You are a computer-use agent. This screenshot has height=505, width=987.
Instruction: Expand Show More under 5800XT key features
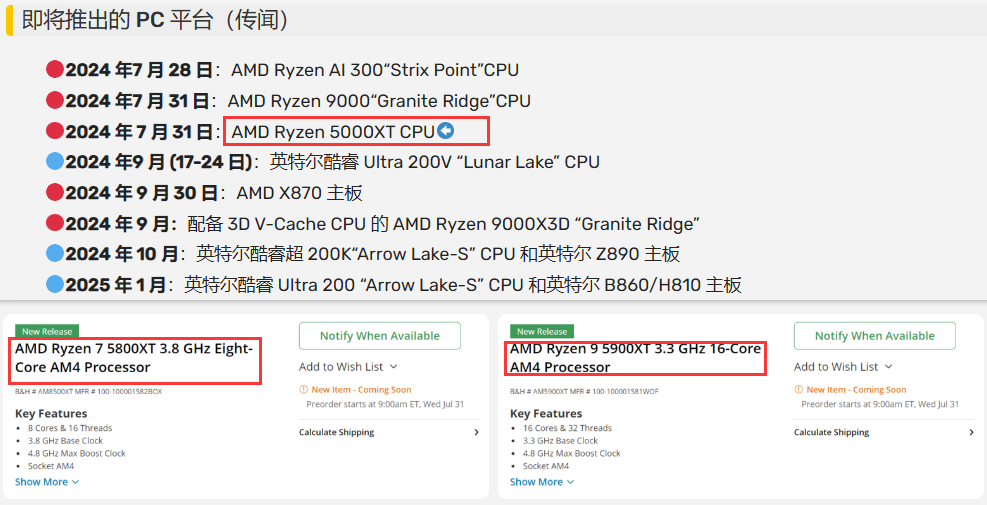tap(47, 482)
